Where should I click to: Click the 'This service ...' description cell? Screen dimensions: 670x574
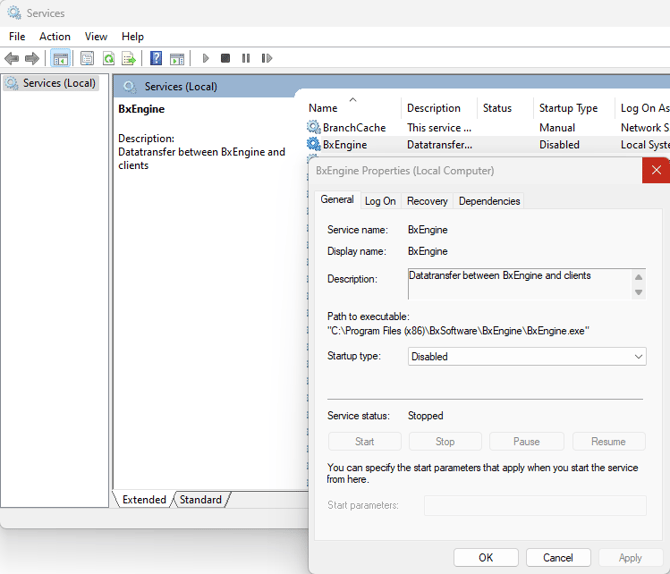439,127
